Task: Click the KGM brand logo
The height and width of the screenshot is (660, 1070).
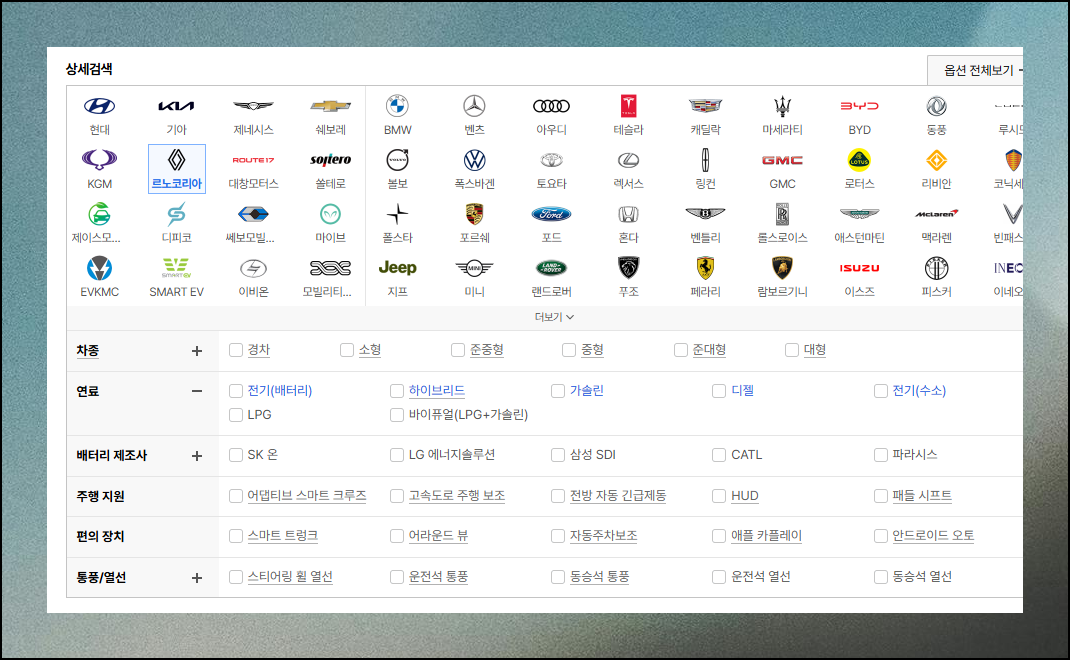Action: 100,160
